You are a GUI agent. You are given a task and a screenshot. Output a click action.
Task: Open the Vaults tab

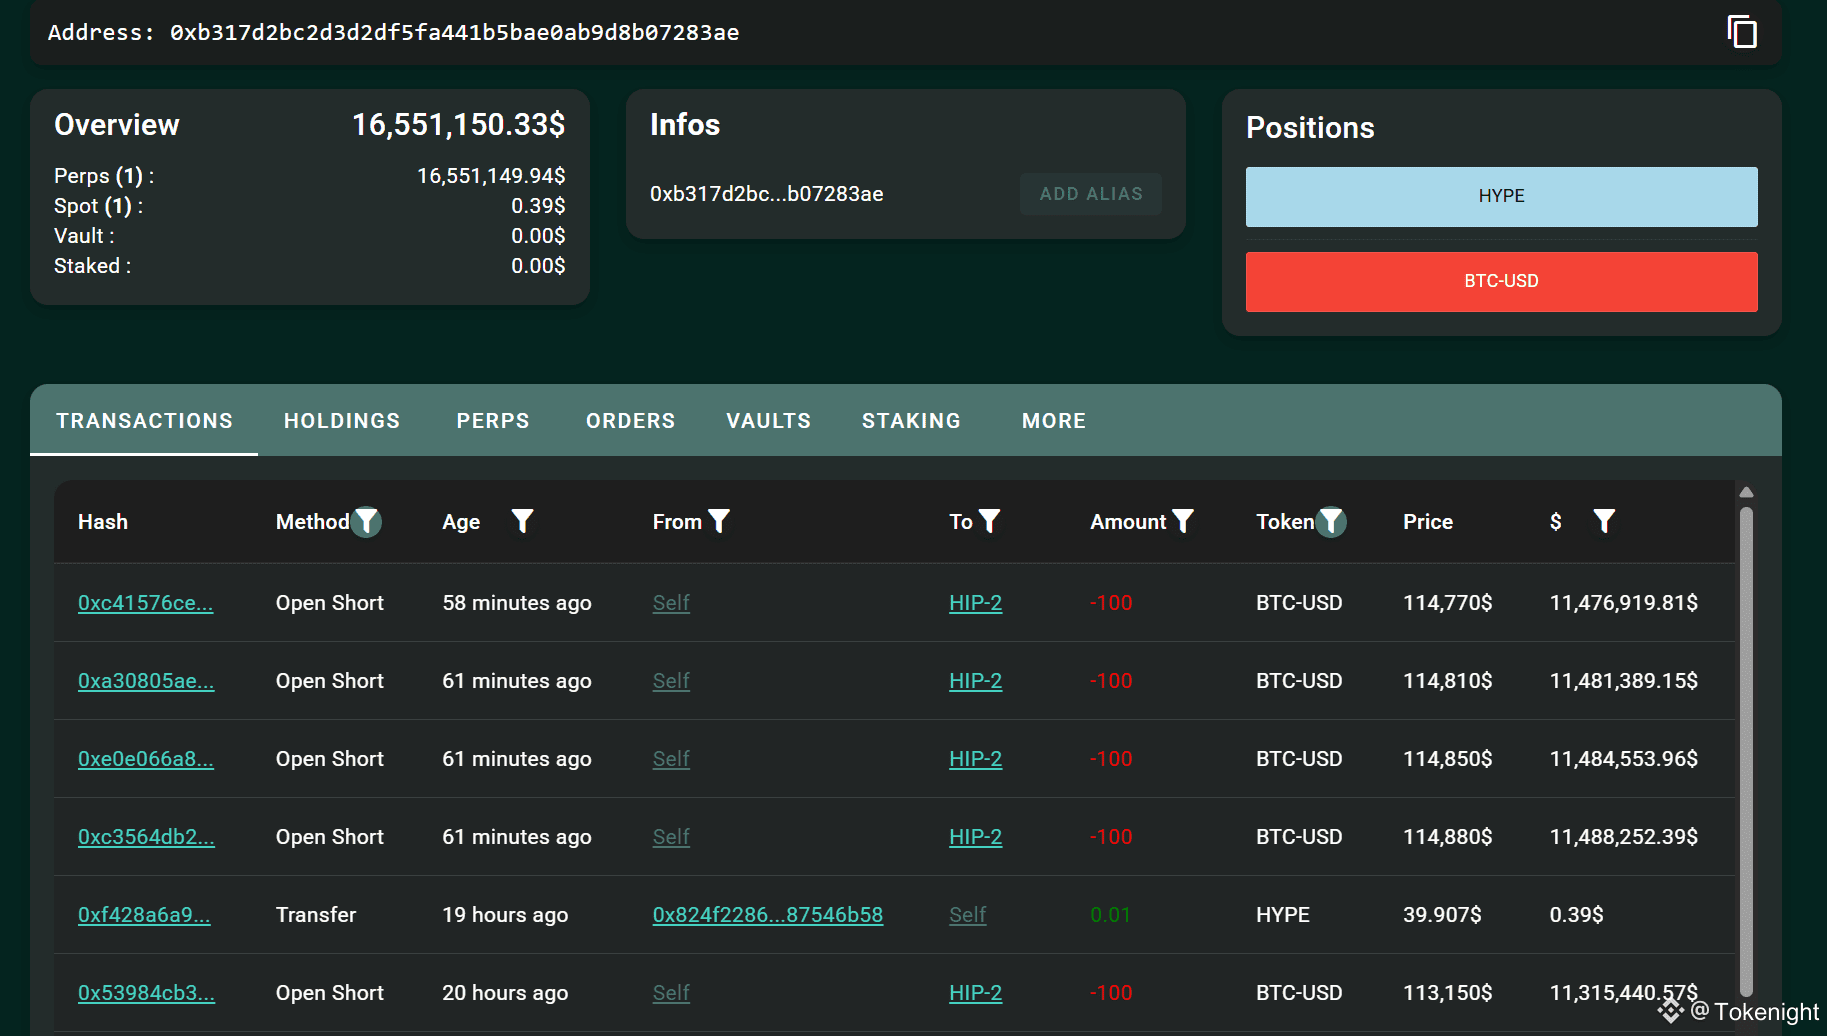tap(769, 421)
